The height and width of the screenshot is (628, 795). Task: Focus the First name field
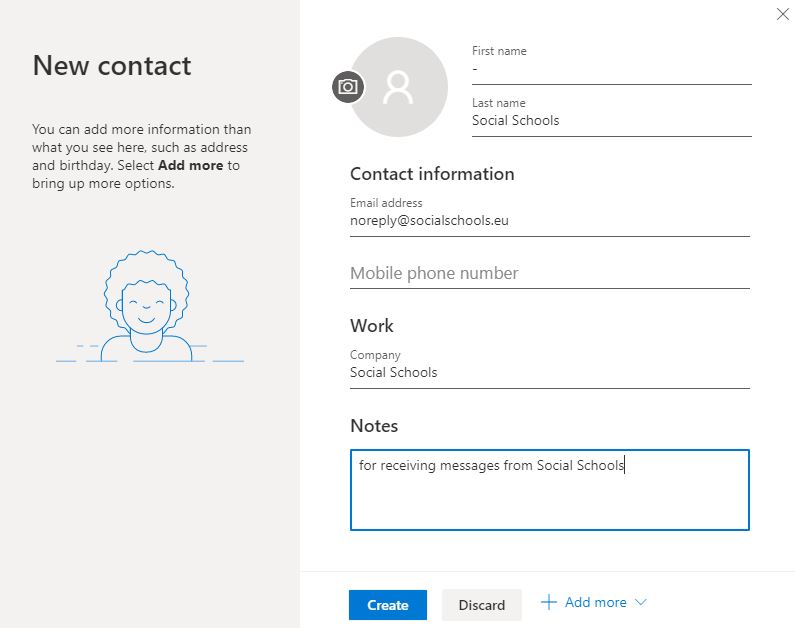pos(611,69)
